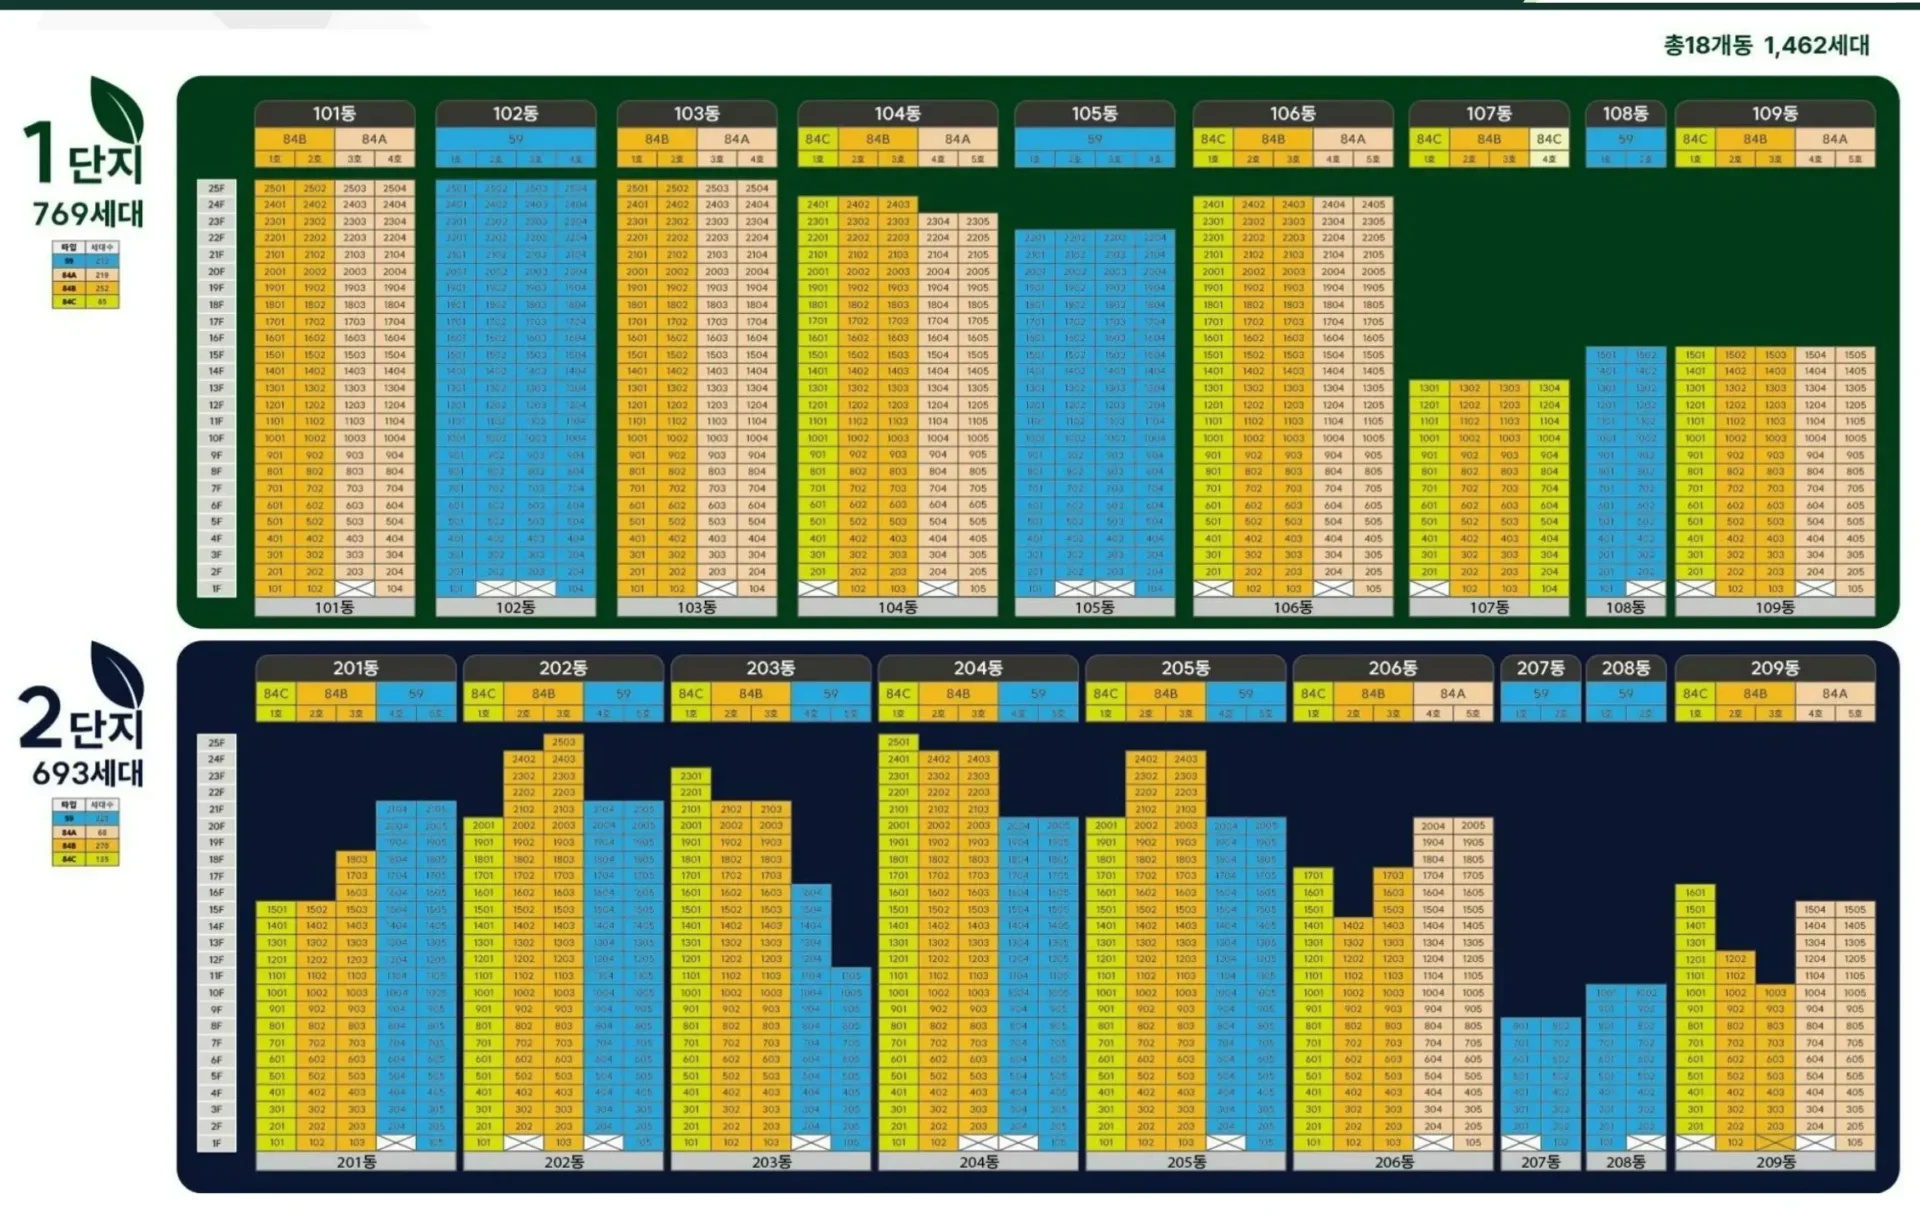Click the 84C type label under 104동
This screenshot has height=1216, width=1920.
coord(817,139)
